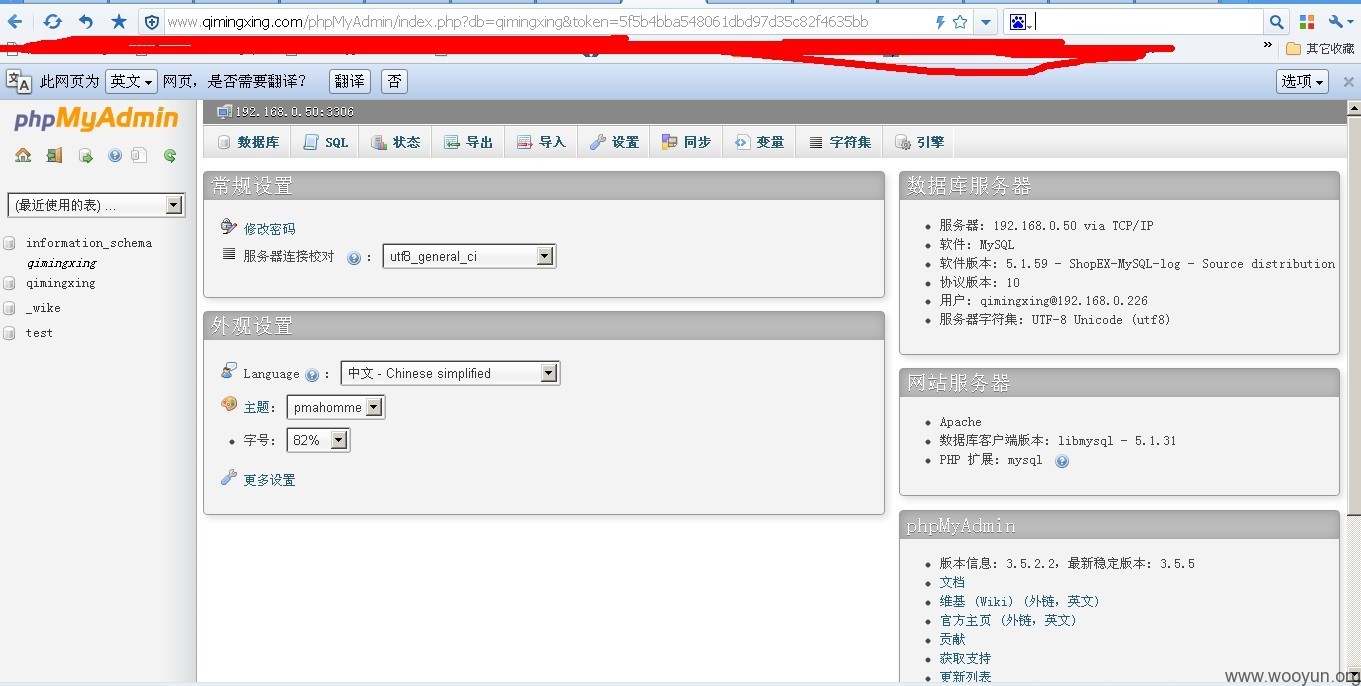Click the _wike database icon
The height and width of the screenshot is (686, 1361).
[x=10, y=308]
